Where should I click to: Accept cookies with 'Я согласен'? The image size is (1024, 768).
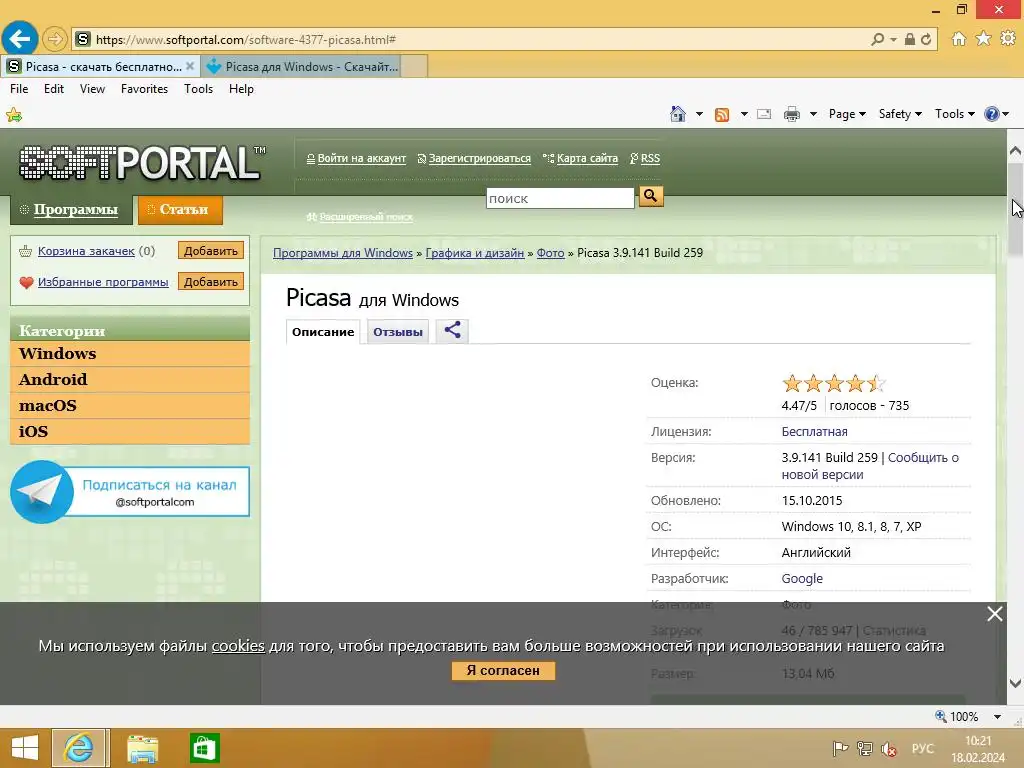pyautogui.click(x=503, y=671)
